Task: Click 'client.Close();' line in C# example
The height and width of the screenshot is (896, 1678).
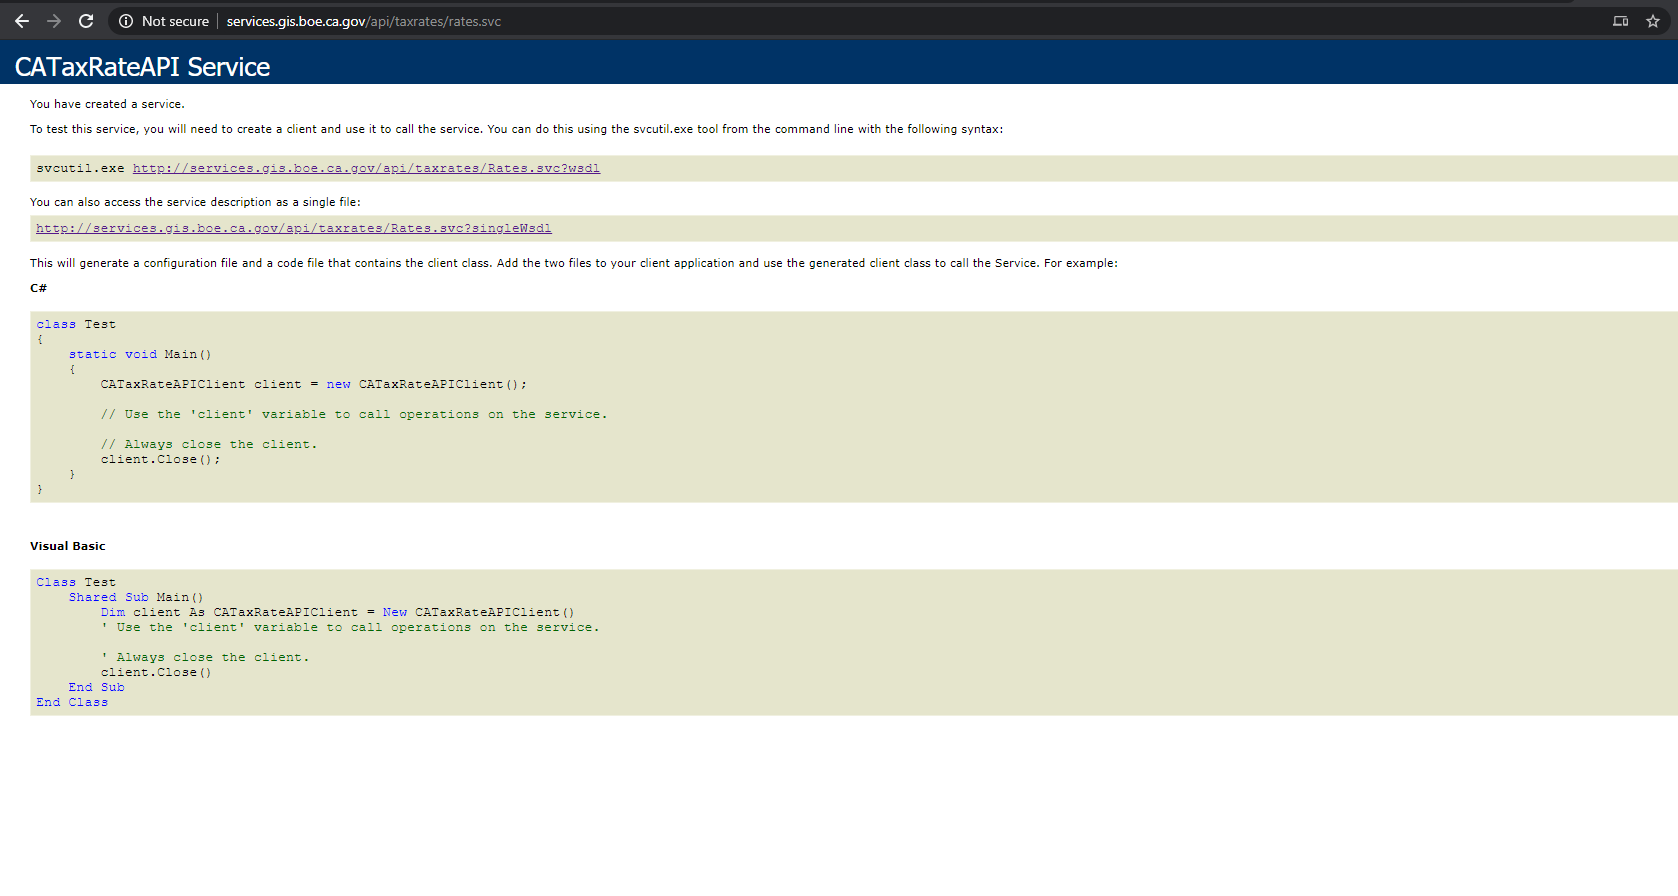Action: (160, 459)
